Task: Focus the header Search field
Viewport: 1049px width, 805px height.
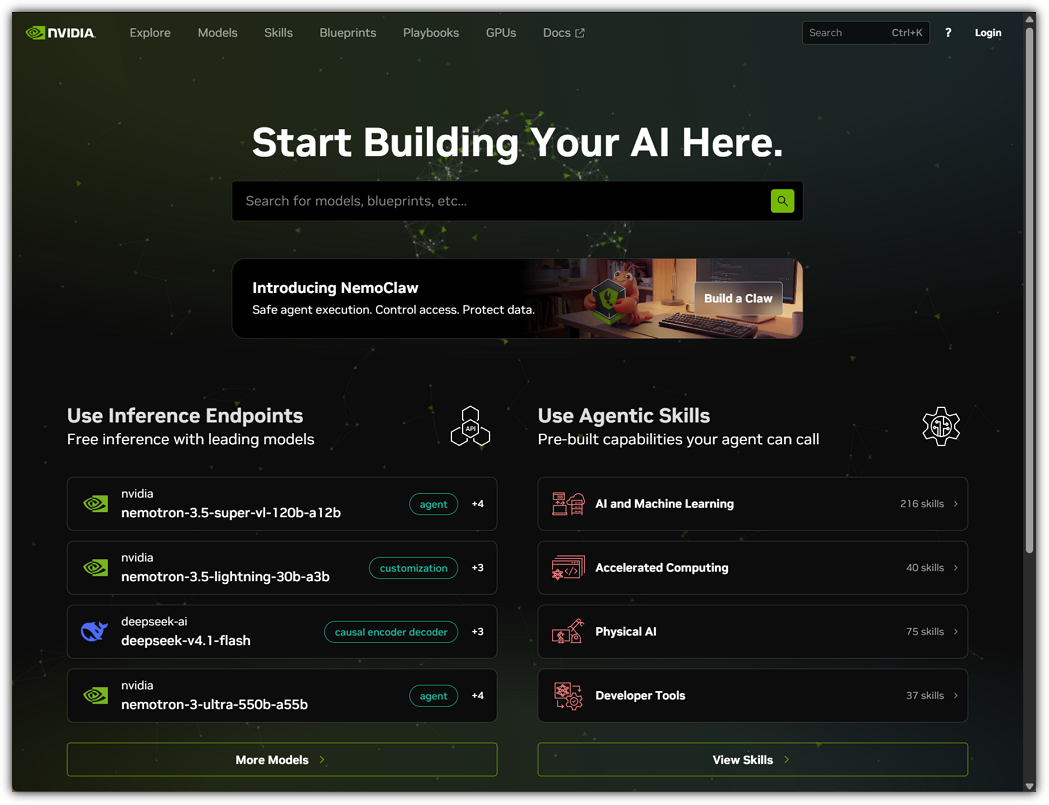Action: tap(866, 33)
